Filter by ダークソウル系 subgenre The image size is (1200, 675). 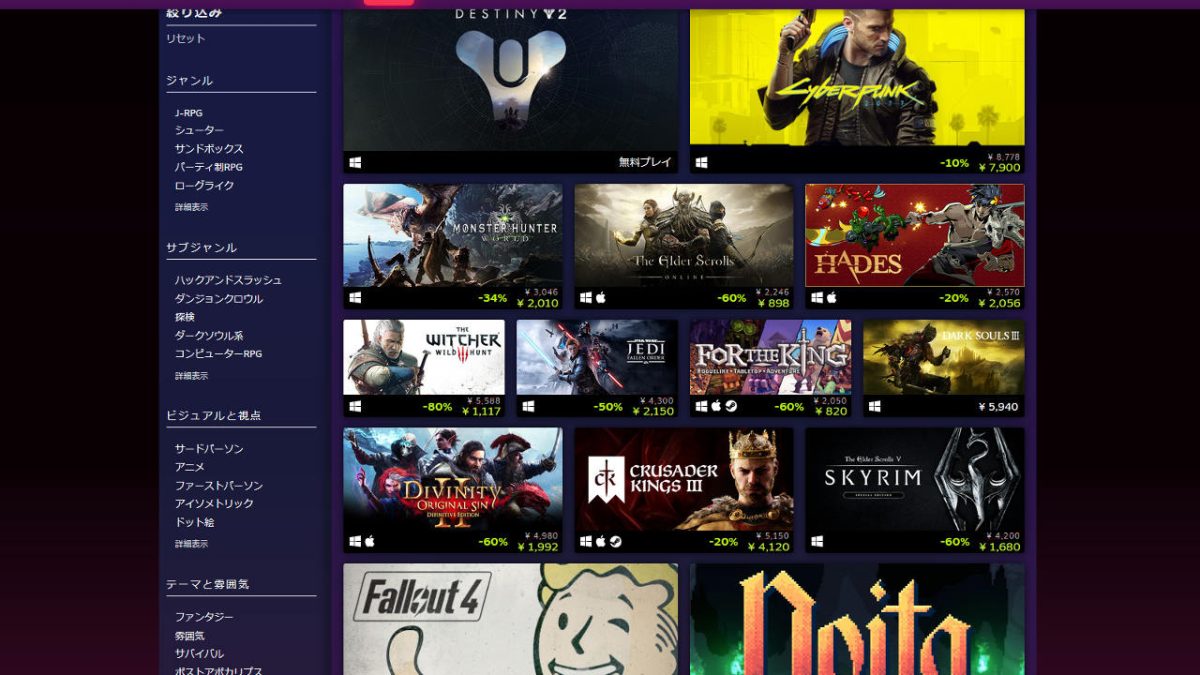pos(209,335)
